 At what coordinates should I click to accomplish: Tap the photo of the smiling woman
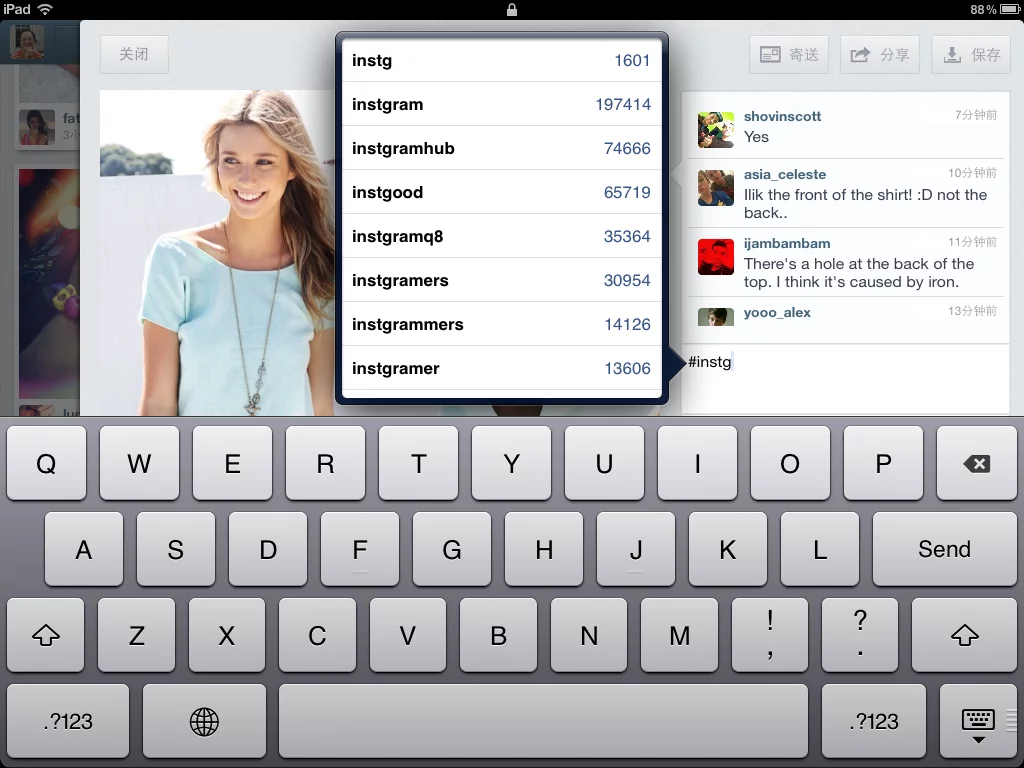tap(217, 253)
